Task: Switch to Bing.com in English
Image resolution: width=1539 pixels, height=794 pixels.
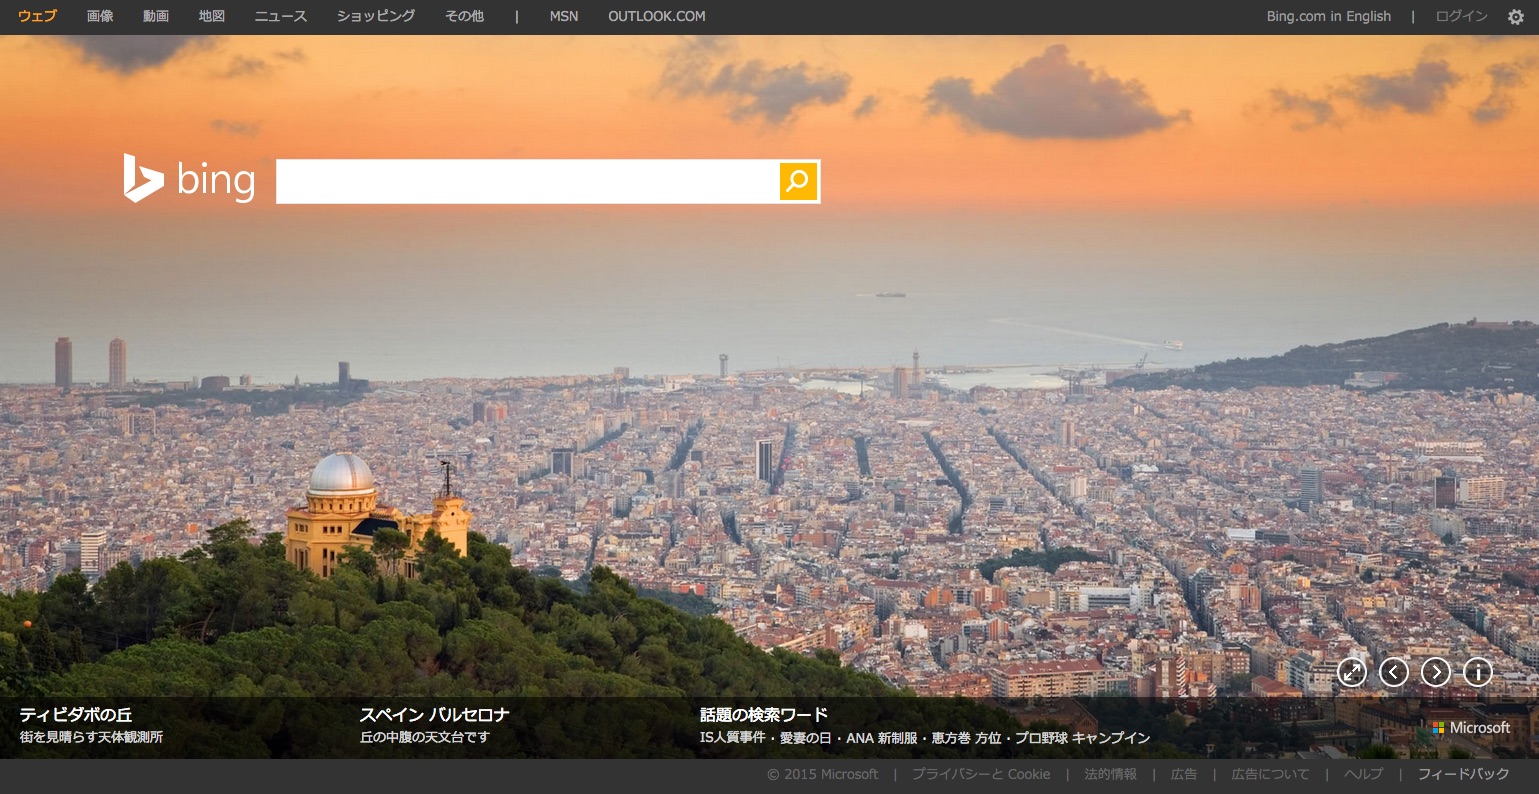Action: click(1328, 16)
